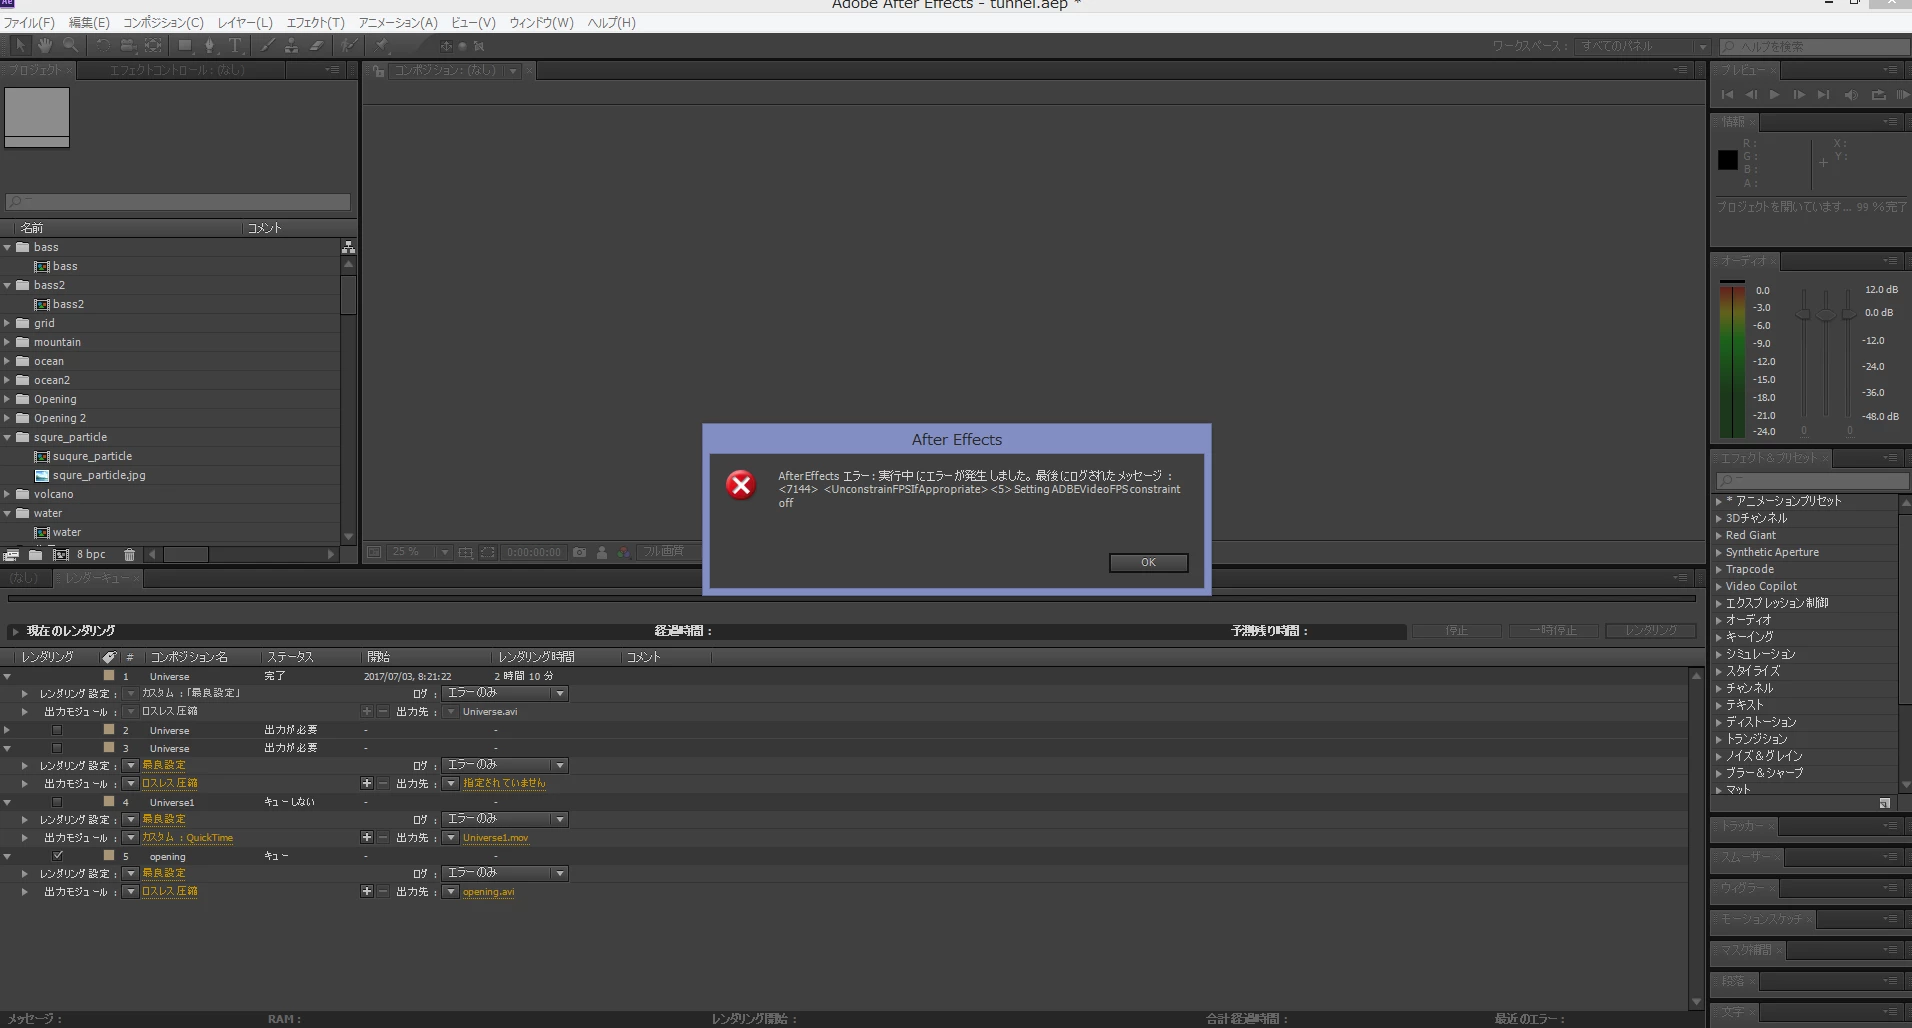Select the Brush tool
Screen dimensions: 1912x1028
267,45
